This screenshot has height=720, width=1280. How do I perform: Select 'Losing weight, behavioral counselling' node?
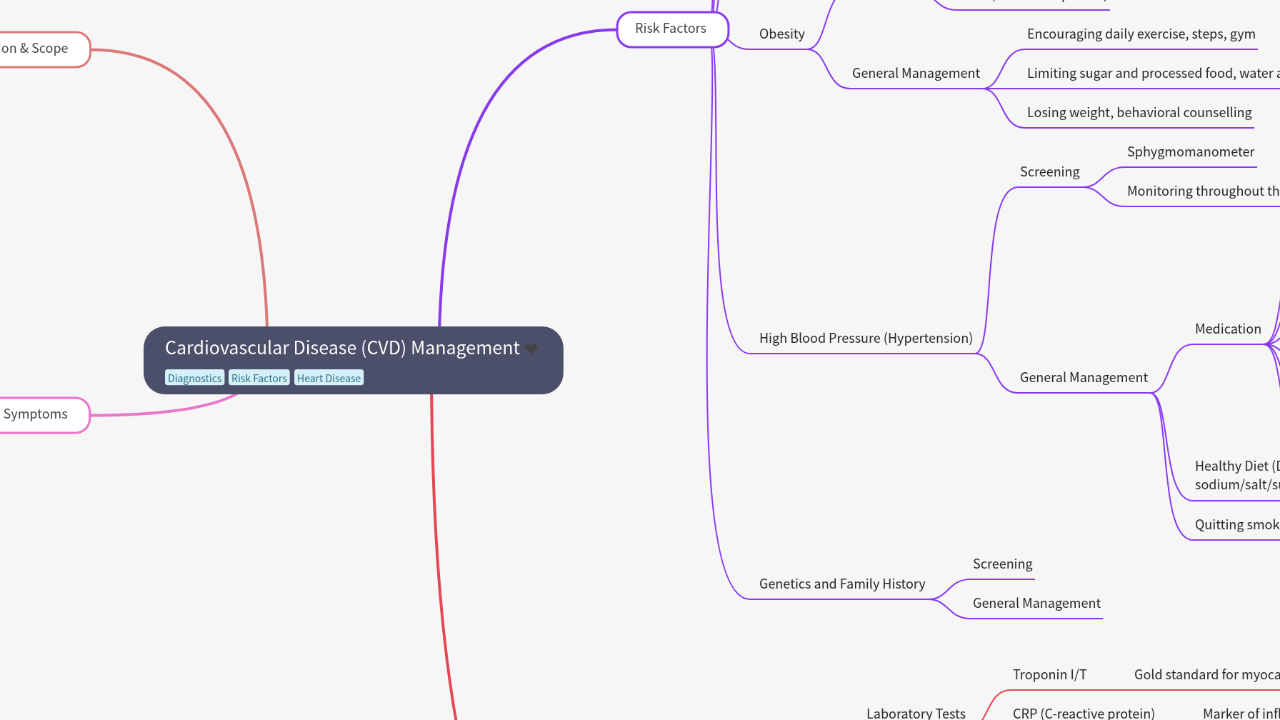(x=1138, y=112)
